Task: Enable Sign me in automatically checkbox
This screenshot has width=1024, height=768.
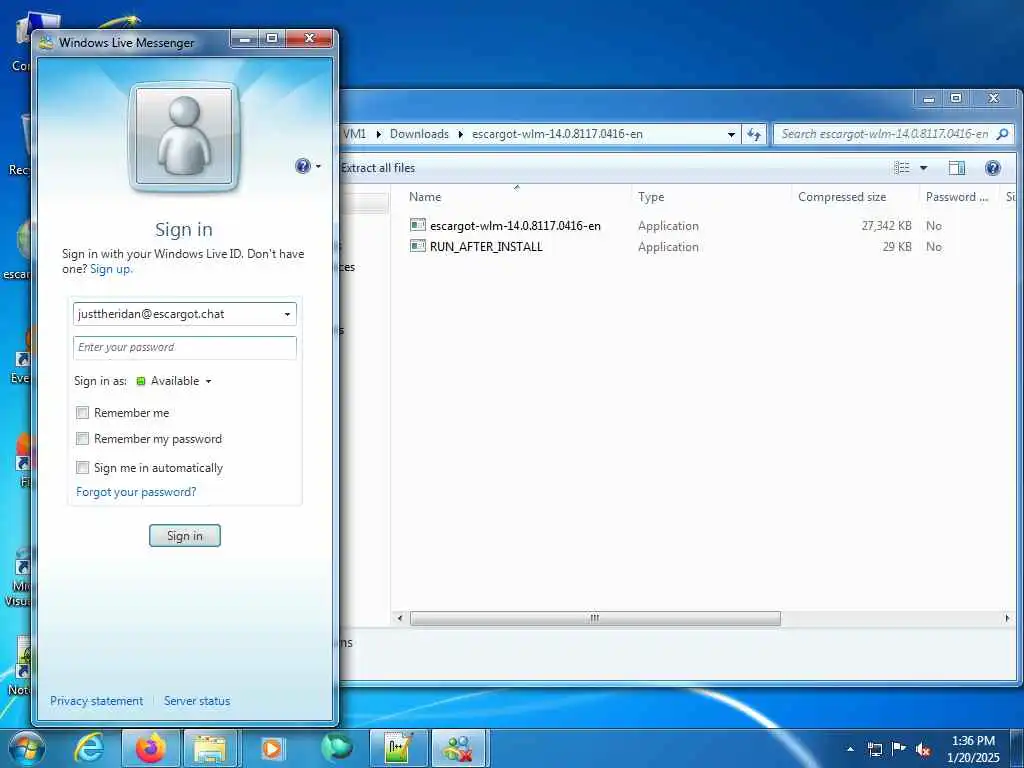Action: pyautogui.click(x=82, y=468)
